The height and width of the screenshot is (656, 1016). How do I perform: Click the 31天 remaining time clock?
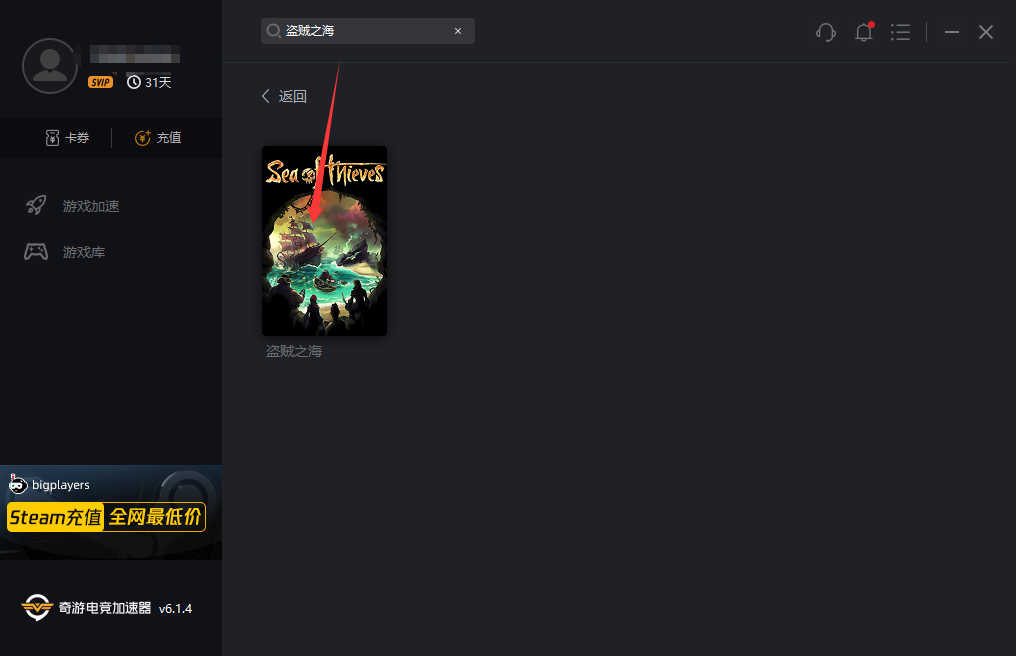tap(149, 82)
